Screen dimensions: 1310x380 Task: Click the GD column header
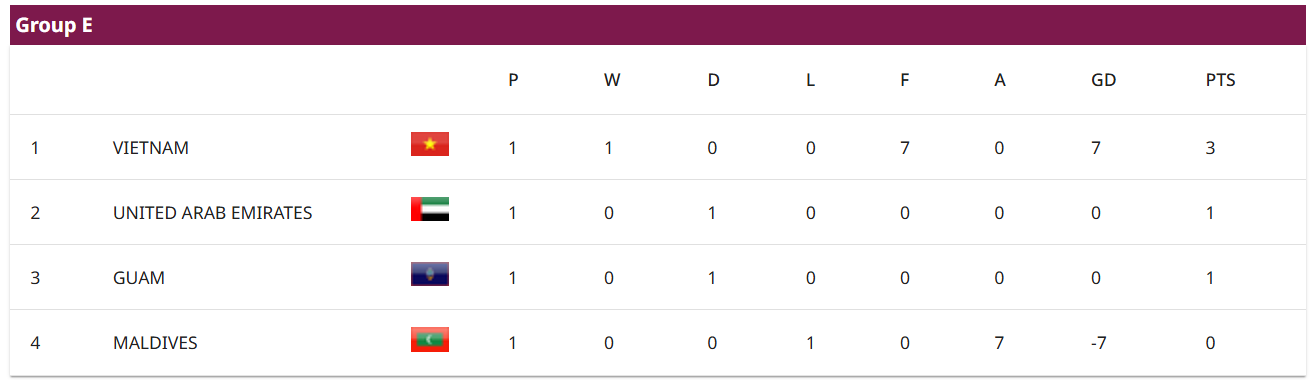1103,81
